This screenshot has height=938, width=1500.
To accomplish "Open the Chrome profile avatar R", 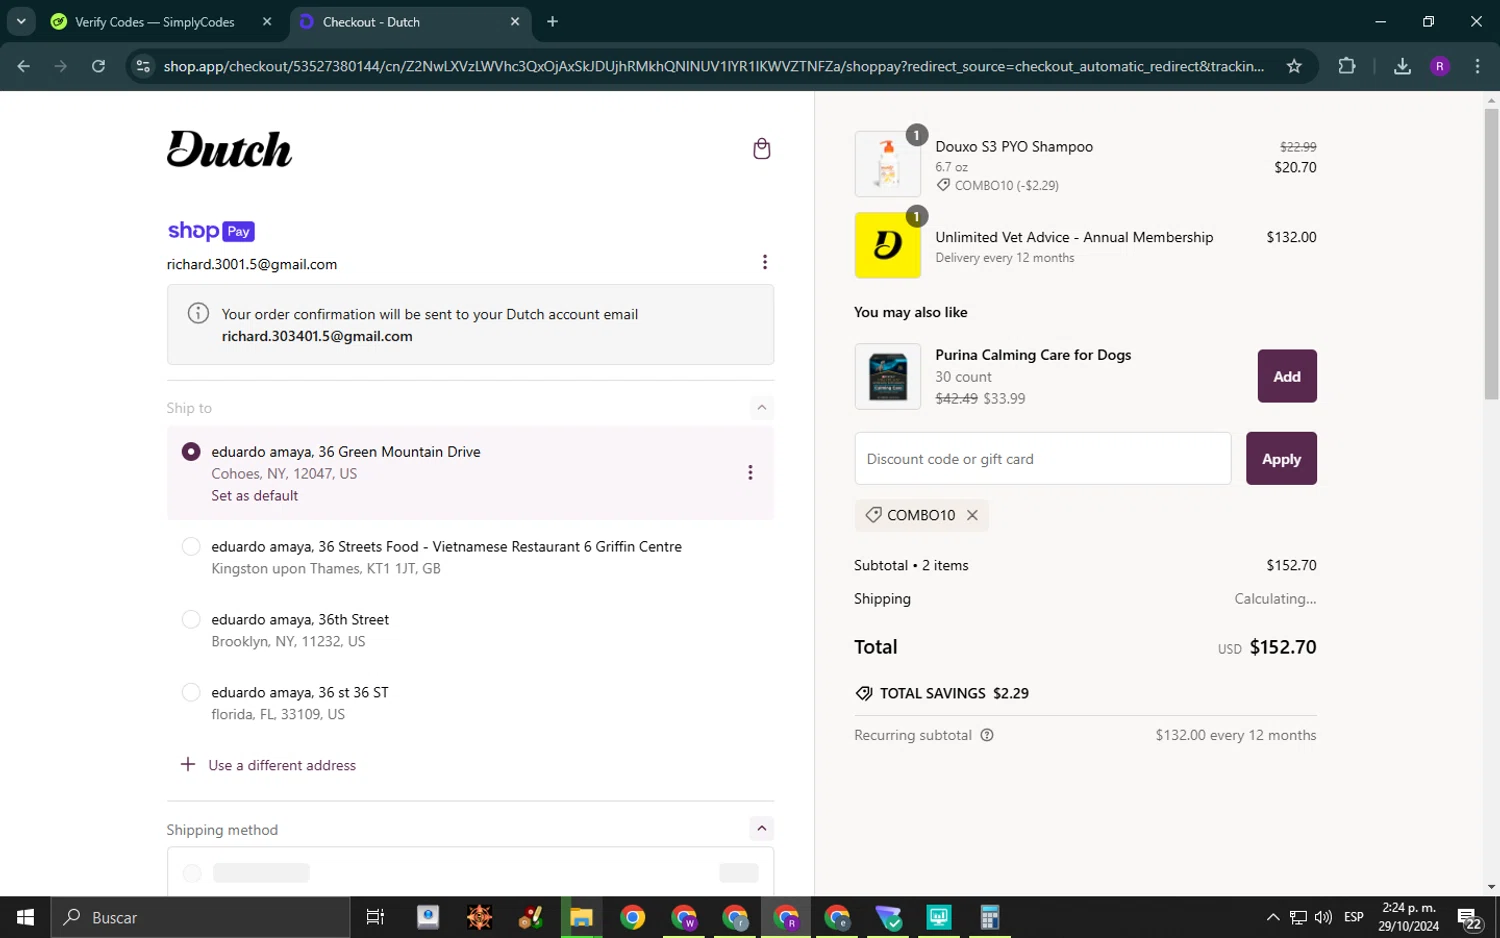I will (x=1440, y=66).
